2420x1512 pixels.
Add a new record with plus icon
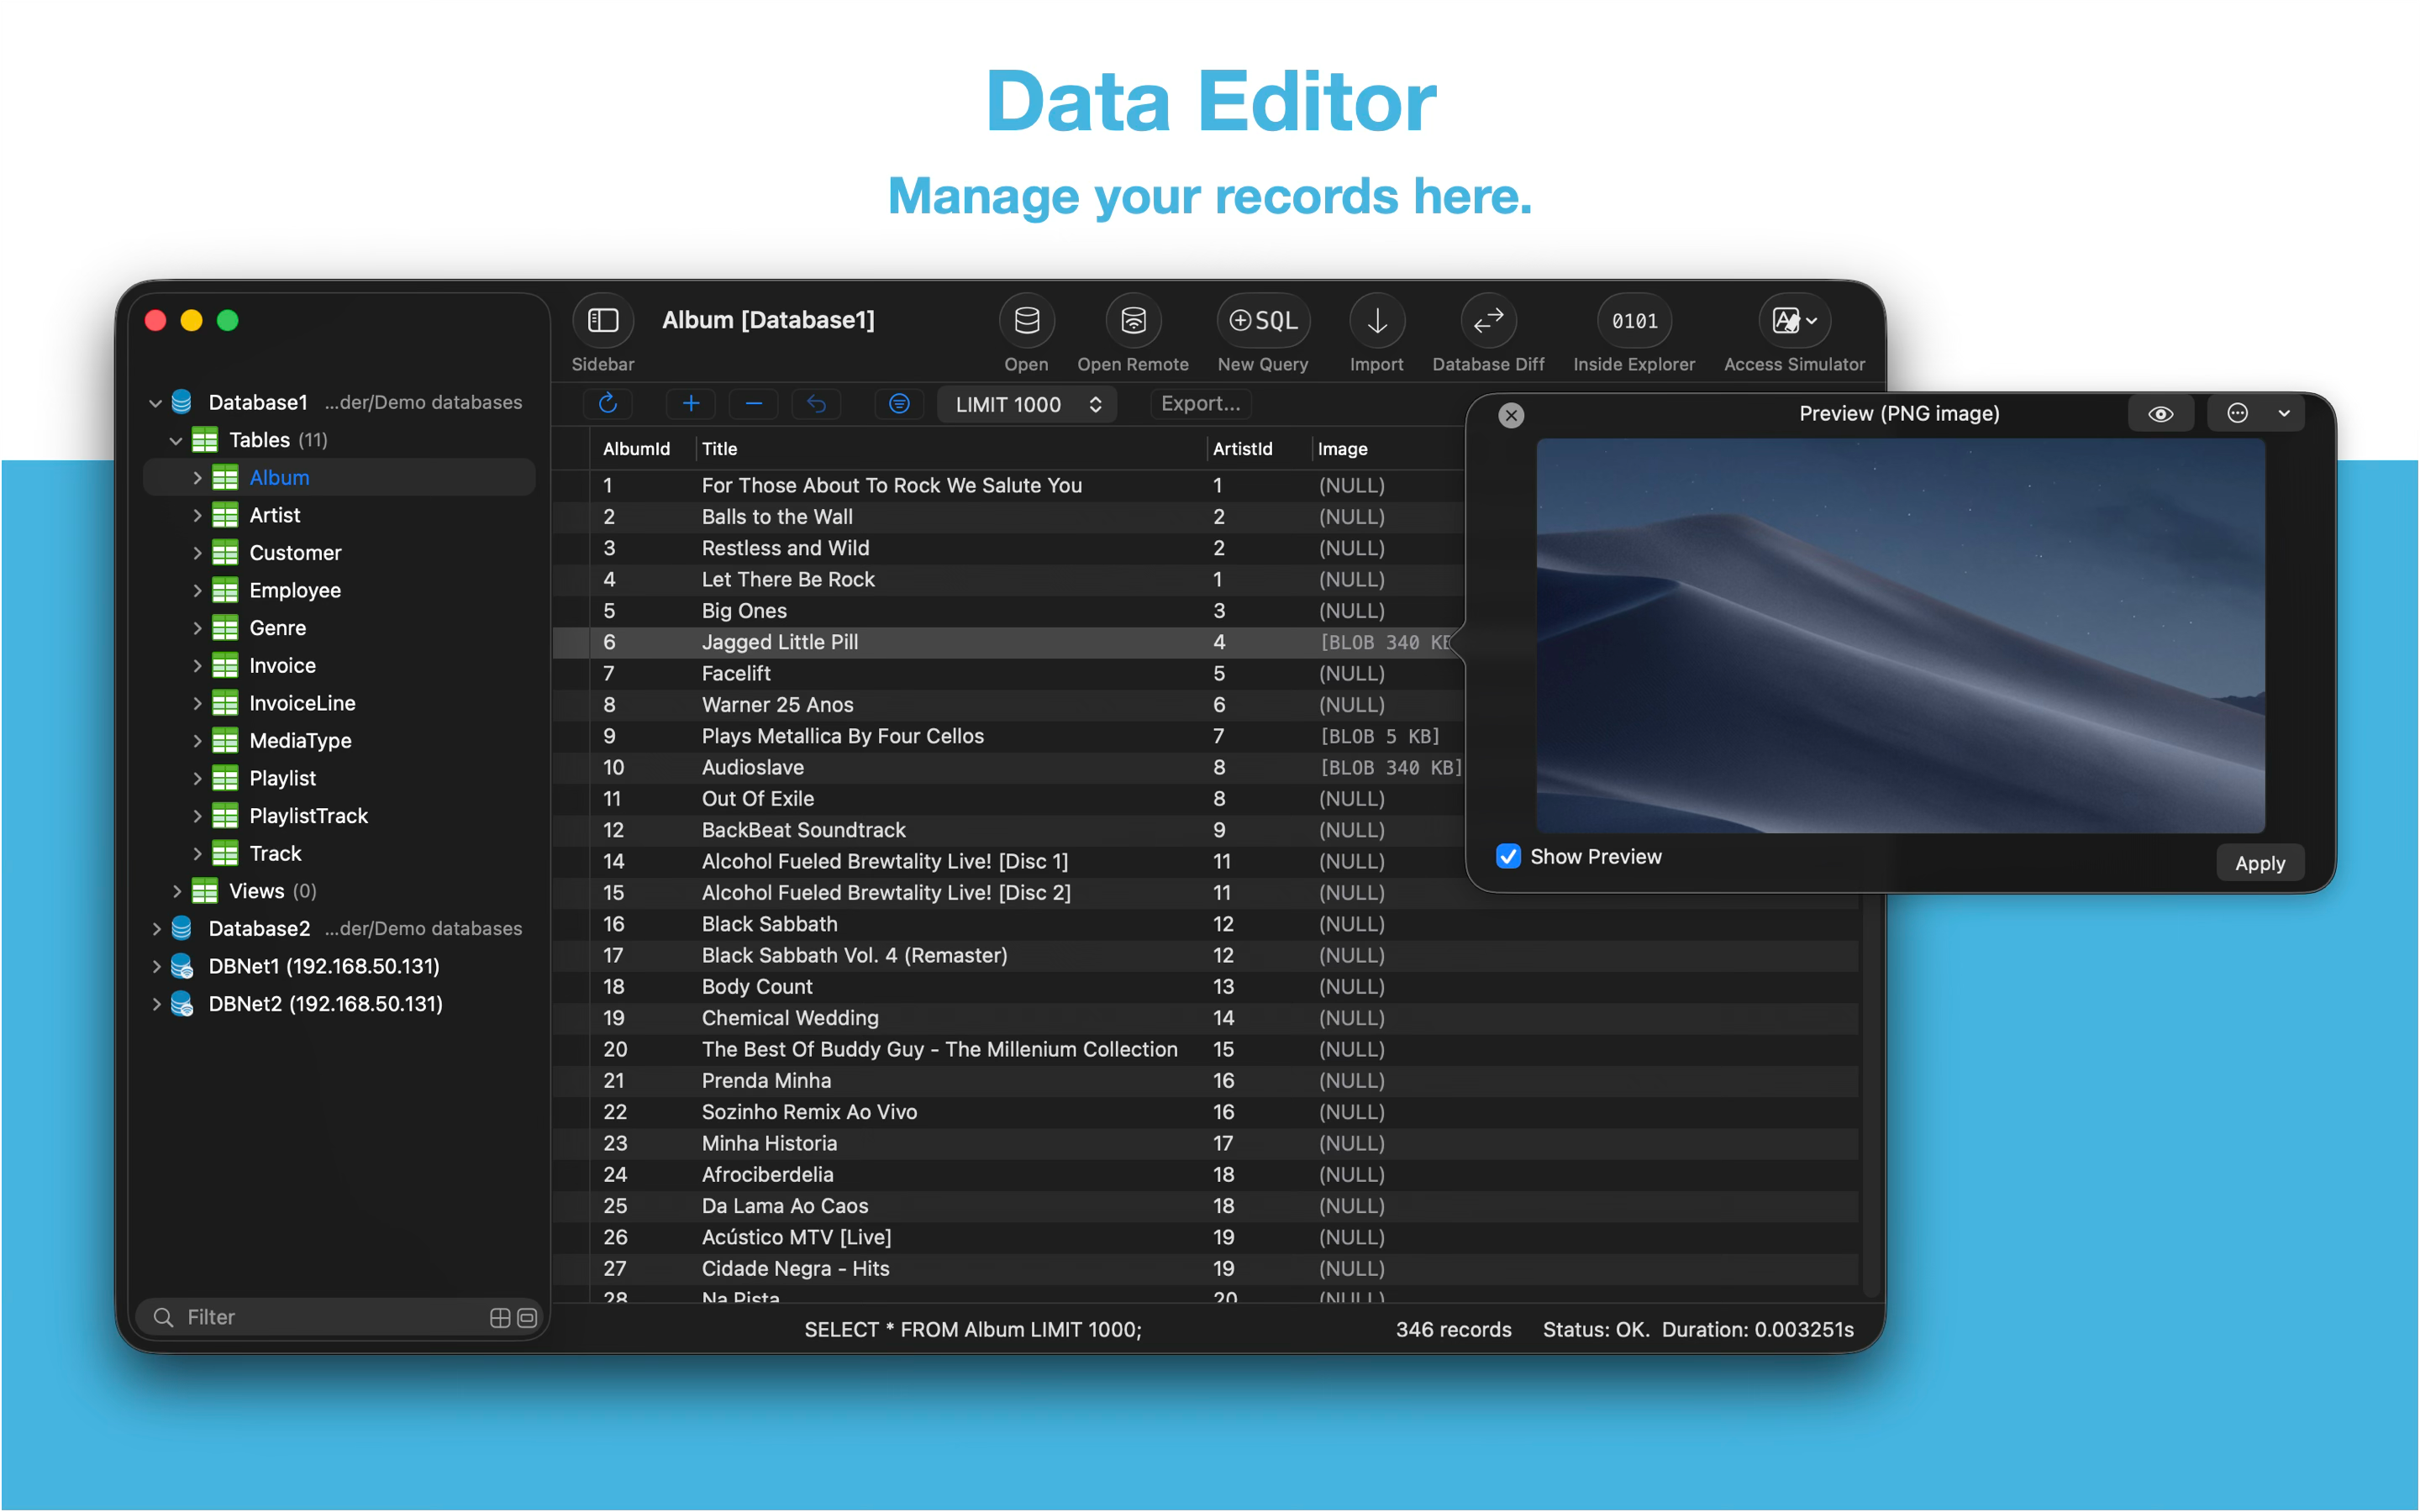691,404
